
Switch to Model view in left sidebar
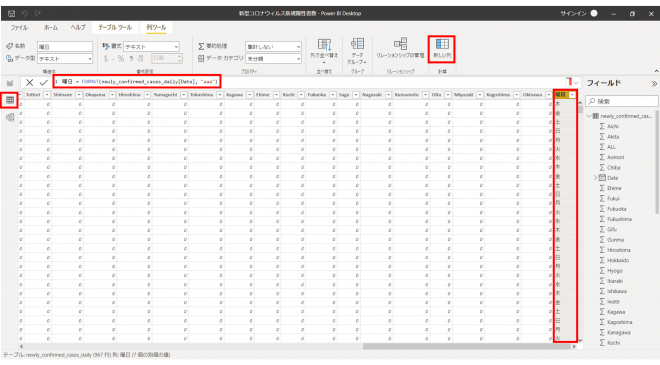(10, 117)
